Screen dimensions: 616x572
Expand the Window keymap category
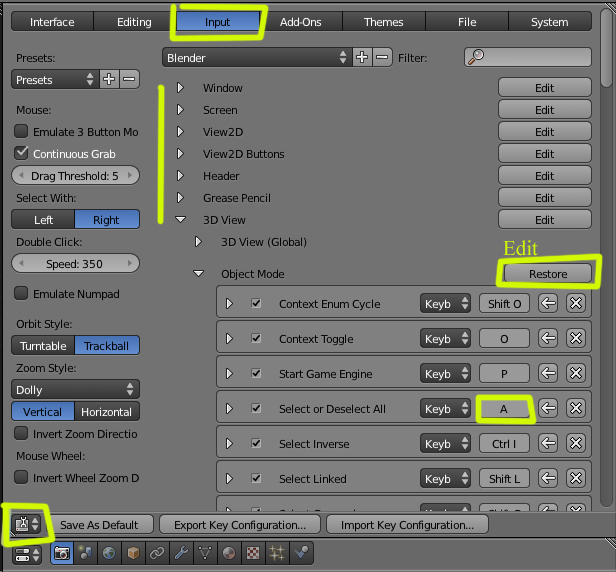(x=180, y=88)
